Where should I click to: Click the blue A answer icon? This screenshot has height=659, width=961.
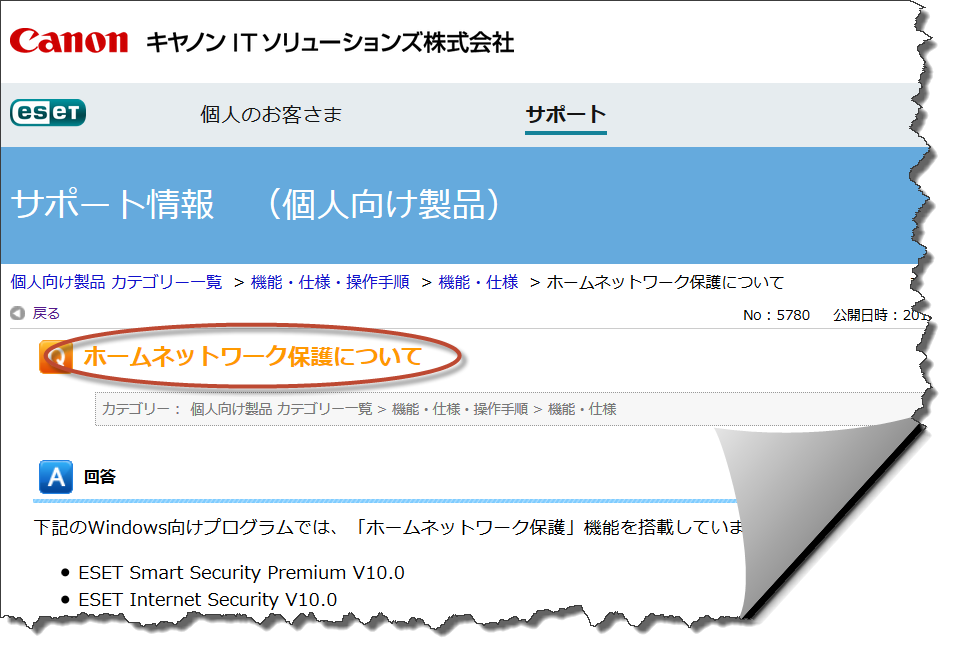click(56, 477)
